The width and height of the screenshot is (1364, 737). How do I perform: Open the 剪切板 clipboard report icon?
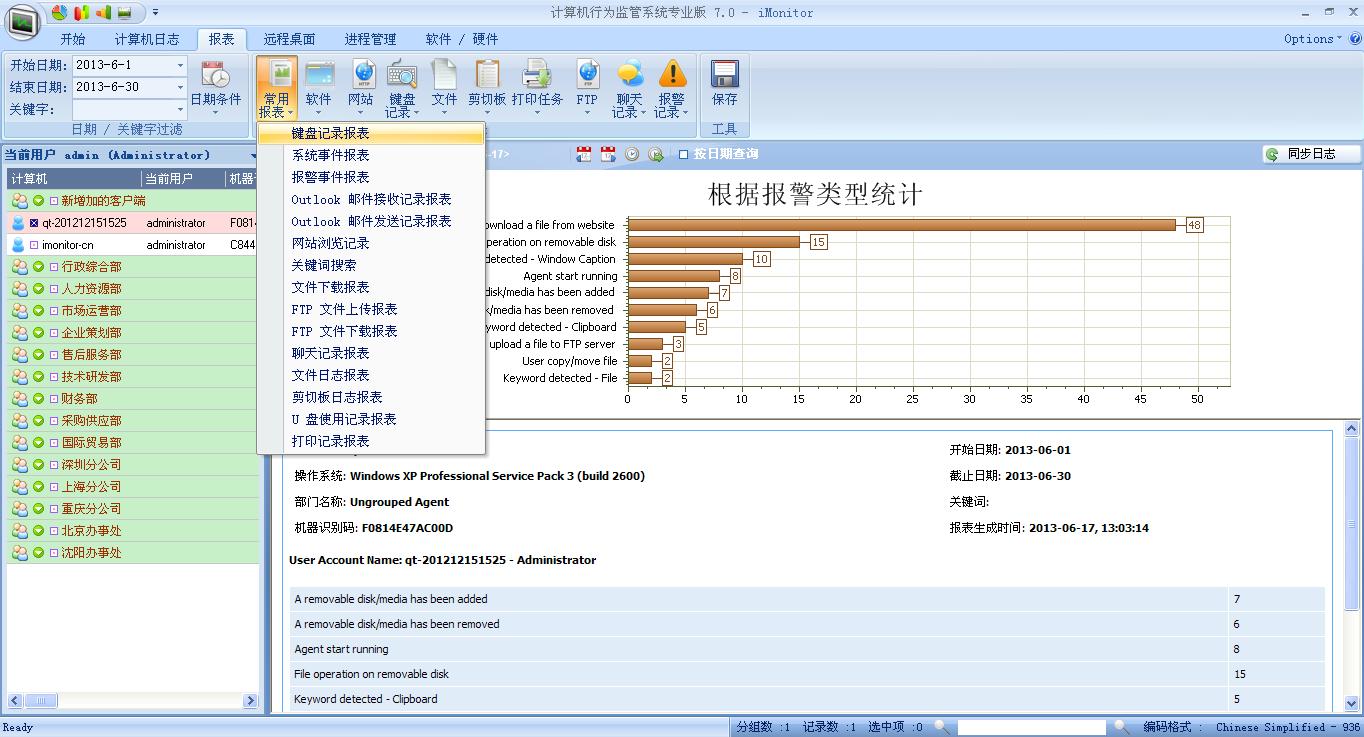pos(487,87)
